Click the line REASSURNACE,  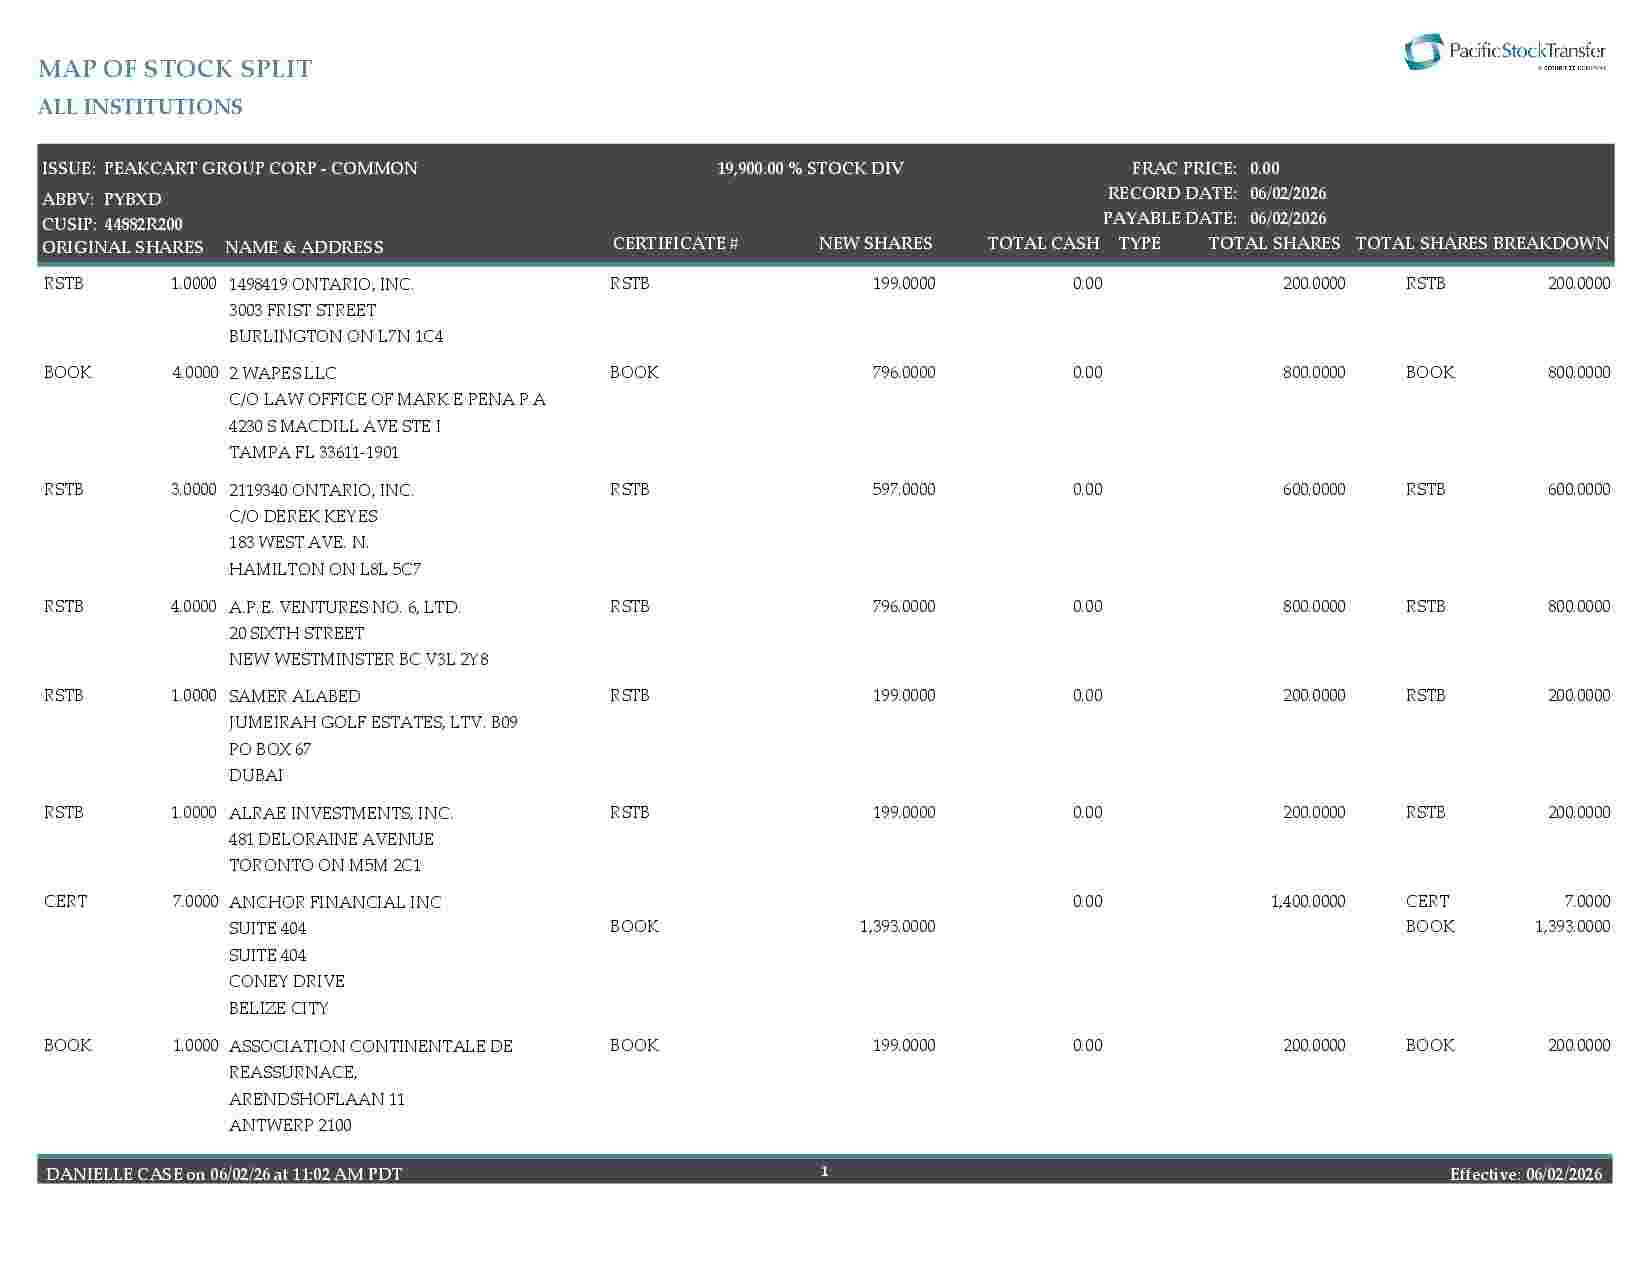click(x=293, y=1072)
